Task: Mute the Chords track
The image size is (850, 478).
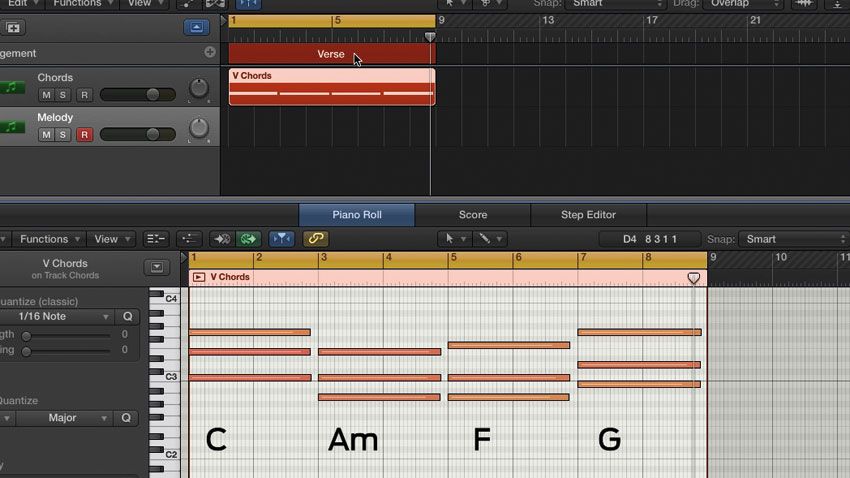Action: 46,95
